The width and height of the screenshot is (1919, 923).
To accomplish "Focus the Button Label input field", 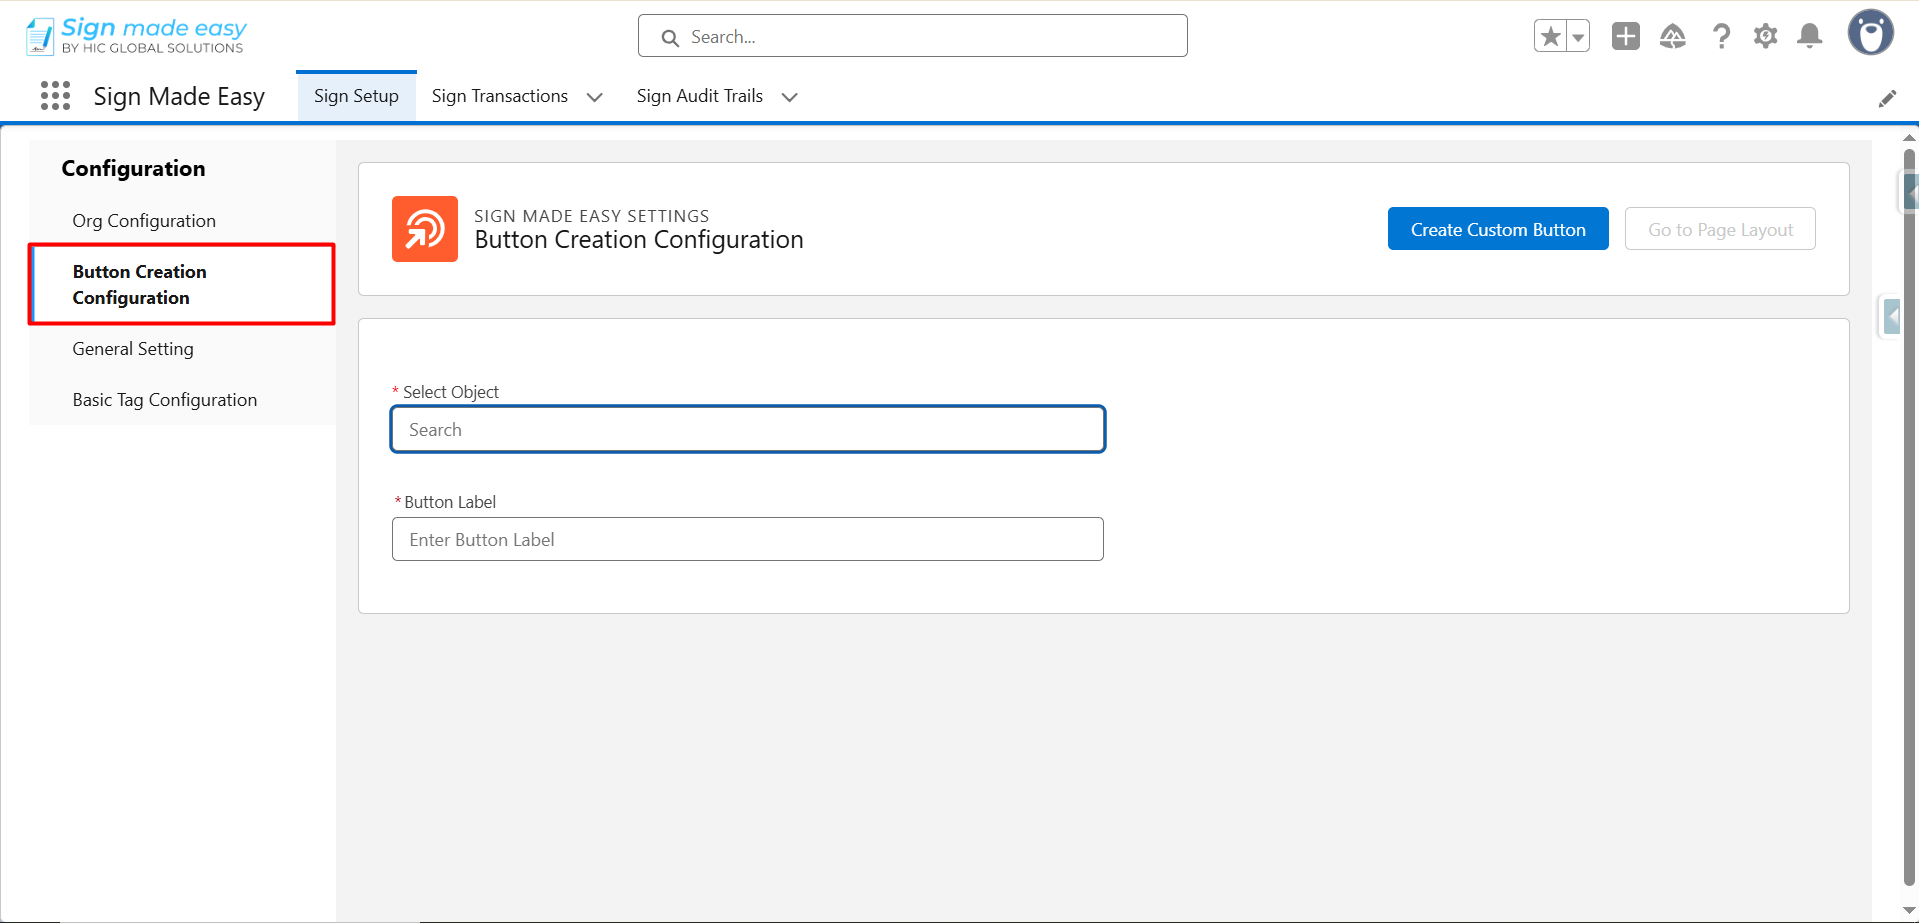I will (x=747, y=540).
